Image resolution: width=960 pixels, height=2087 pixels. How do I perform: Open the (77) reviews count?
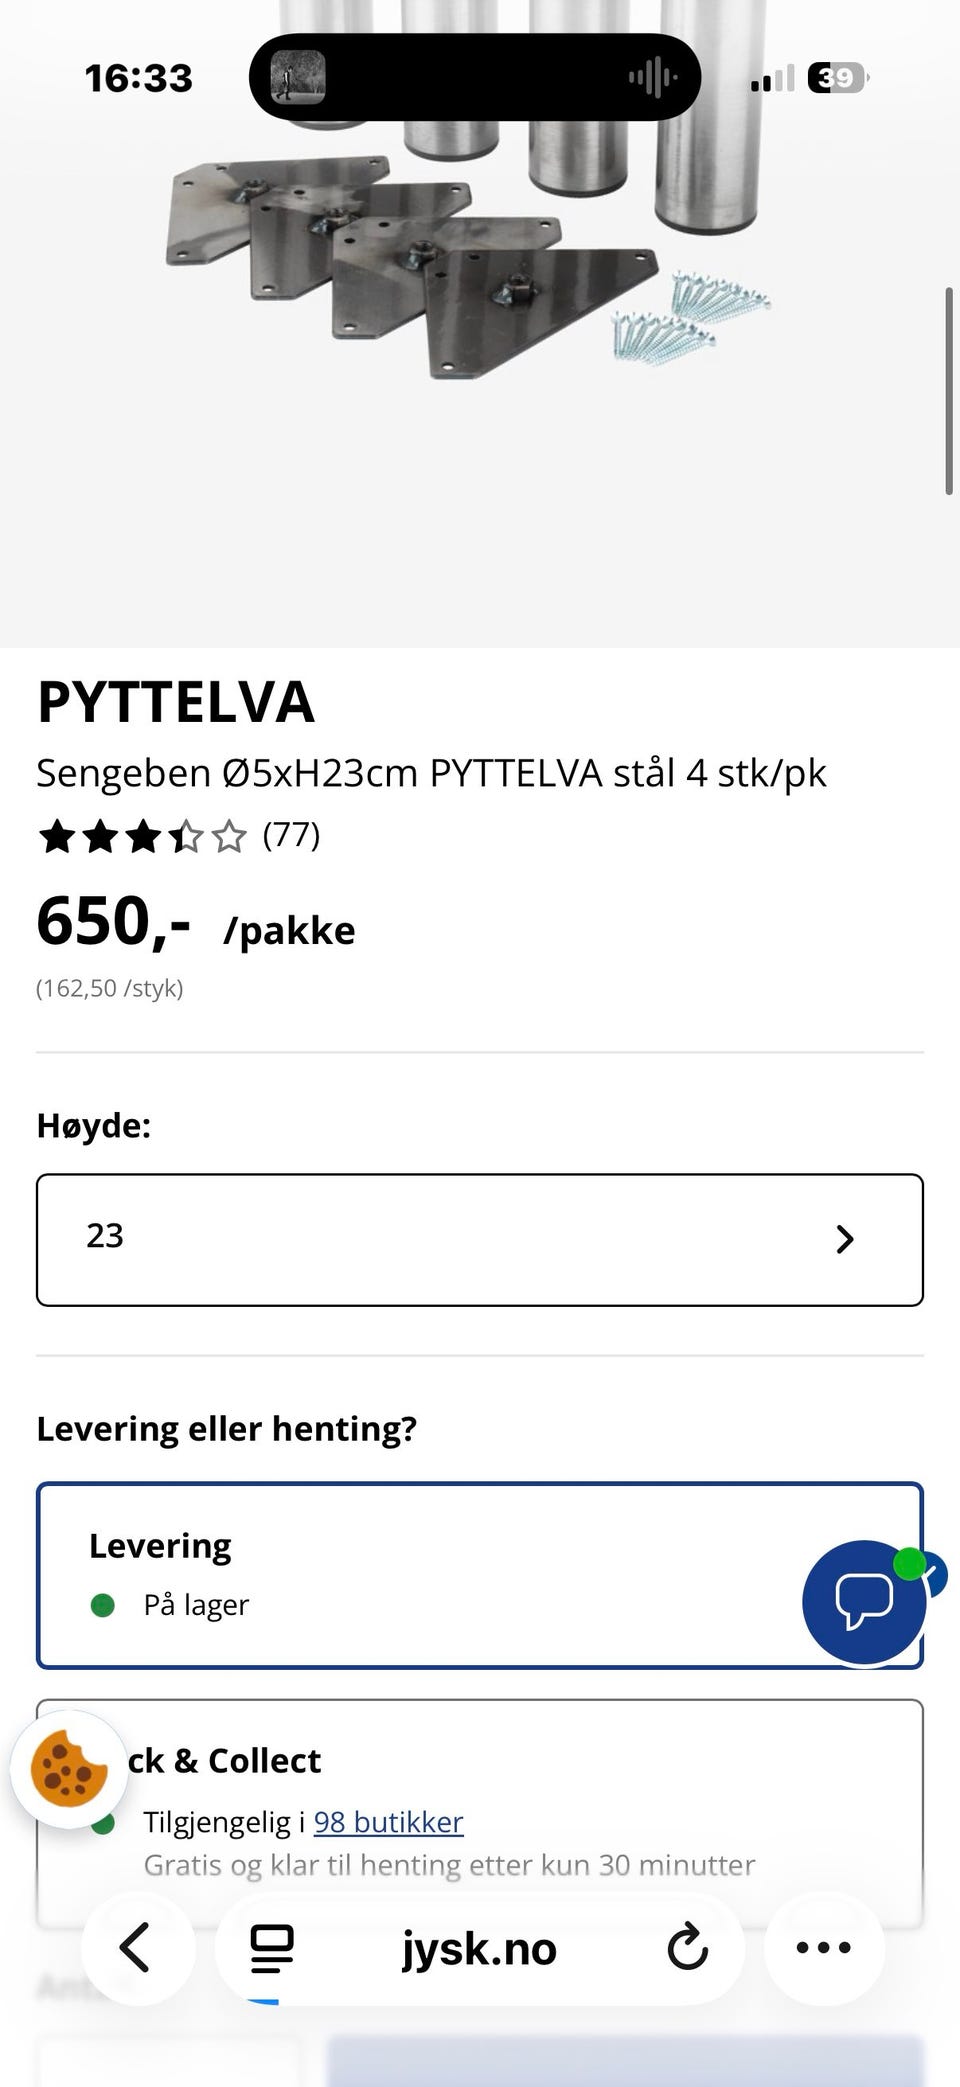tap(291, 834)
